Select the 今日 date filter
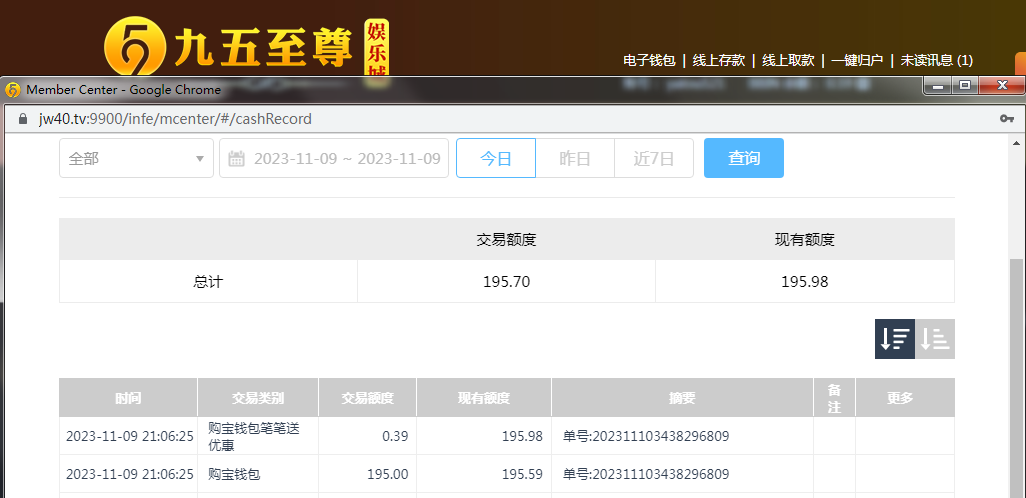This screenshot has height=498, width=1026. (x=496, y=158)
